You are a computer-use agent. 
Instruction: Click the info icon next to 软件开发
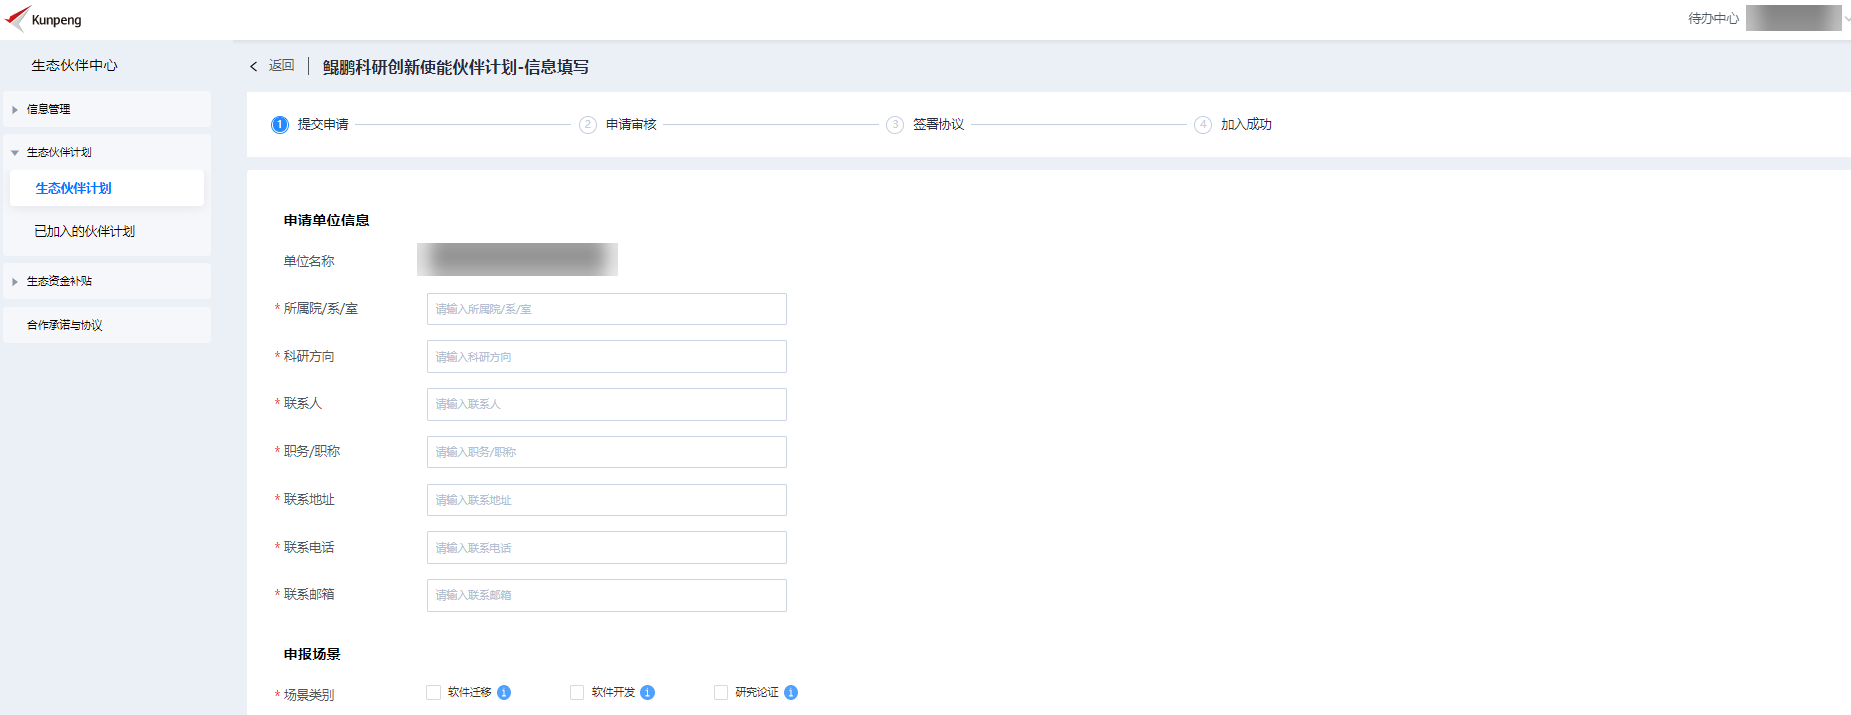click(x=648, y=692)
